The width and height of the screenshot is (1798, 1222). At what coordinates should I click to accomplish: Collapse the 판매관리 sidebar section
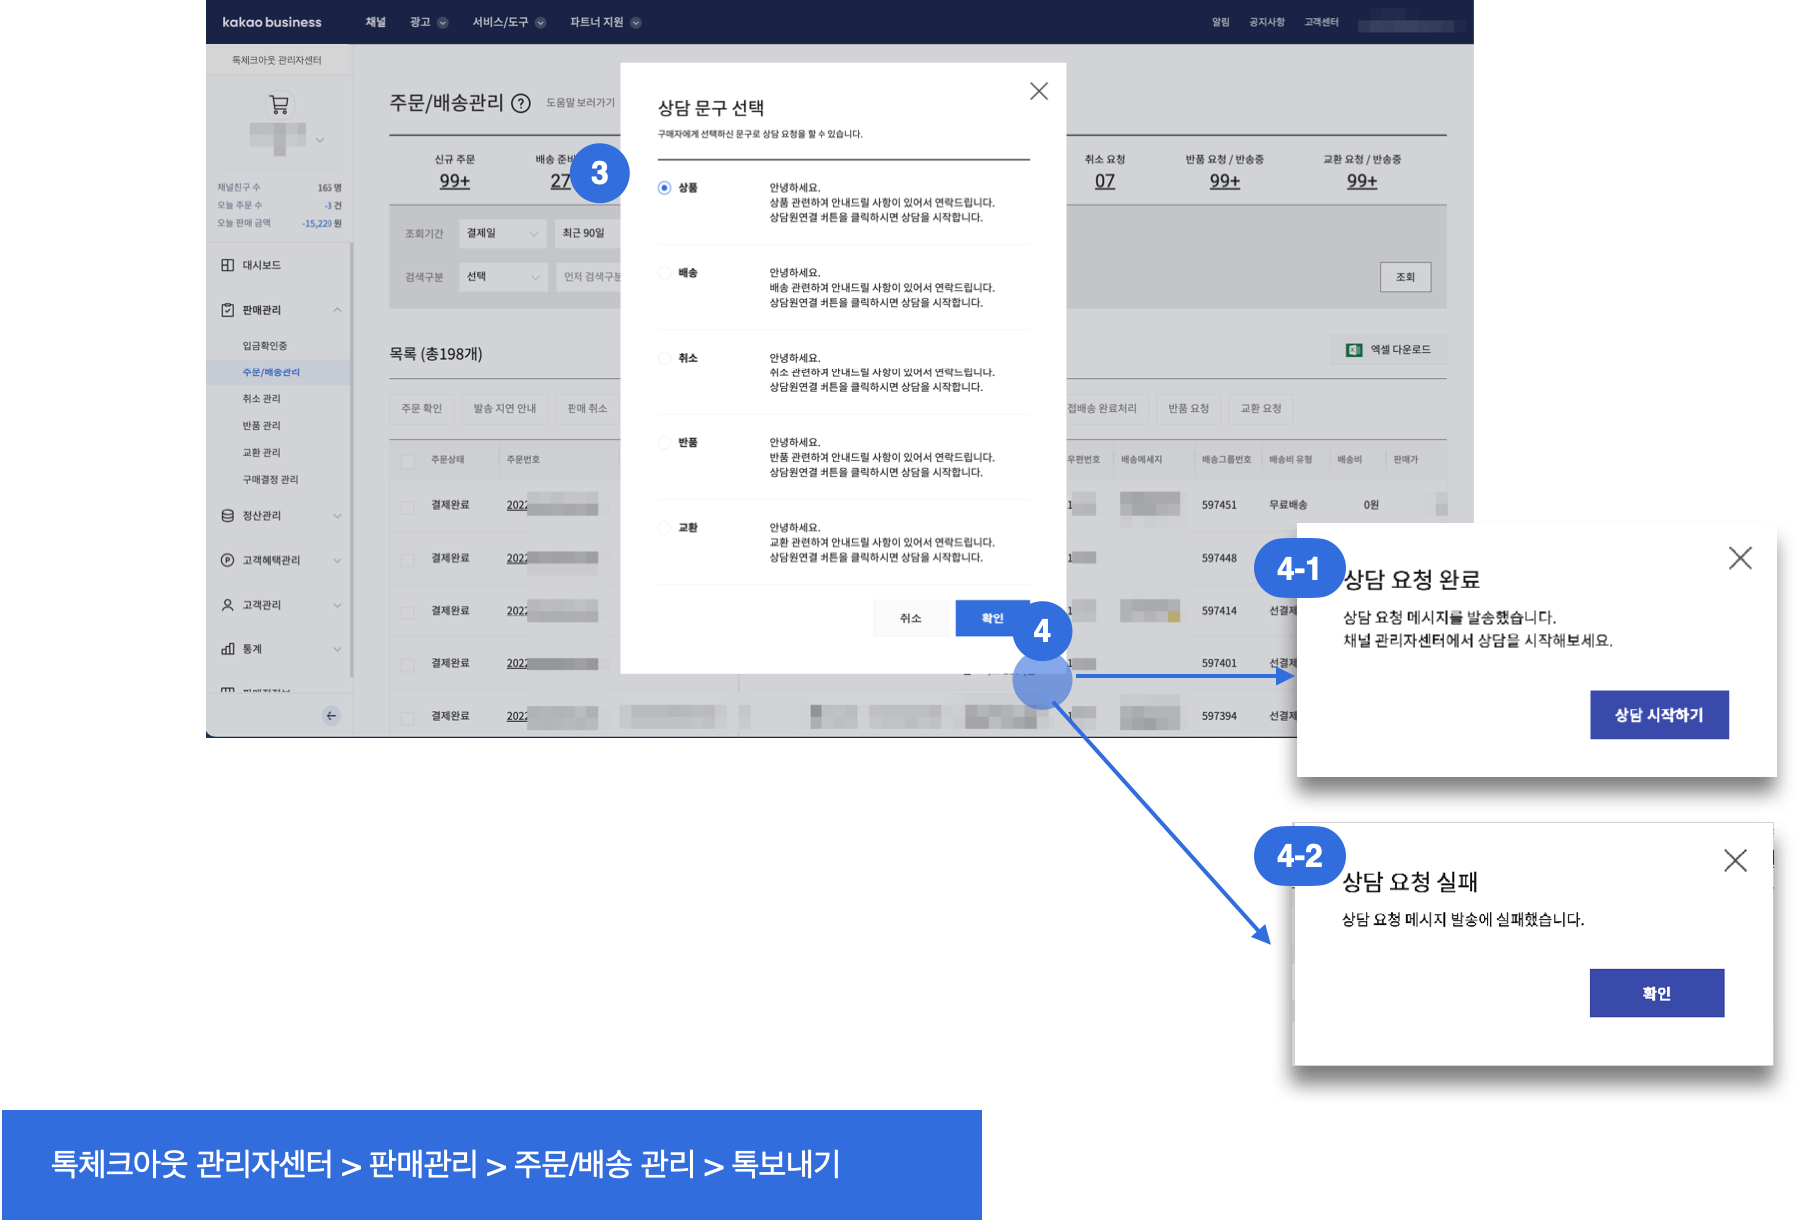337,310
